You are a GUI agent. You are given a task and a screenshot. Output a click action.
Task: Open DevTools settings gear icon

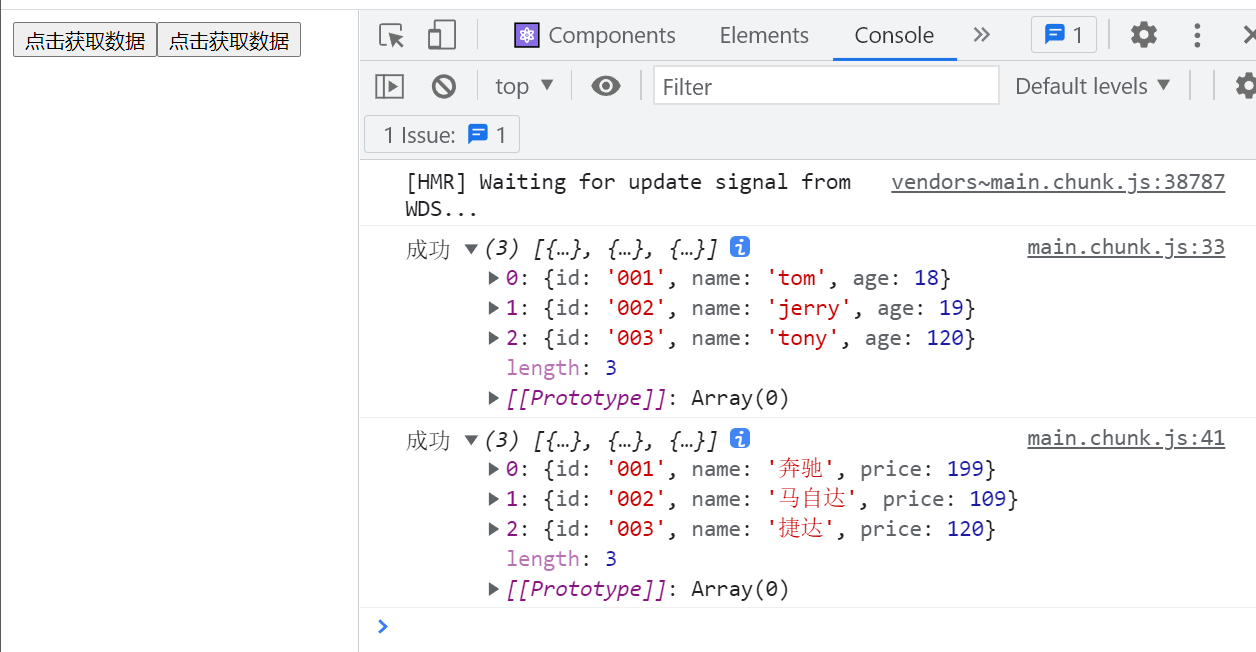pos(1143,35)
